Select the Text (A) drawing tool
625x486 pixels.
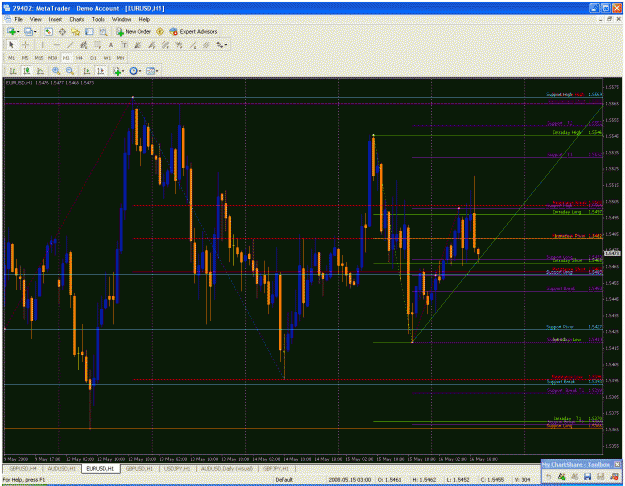click(x=111, y=45)
